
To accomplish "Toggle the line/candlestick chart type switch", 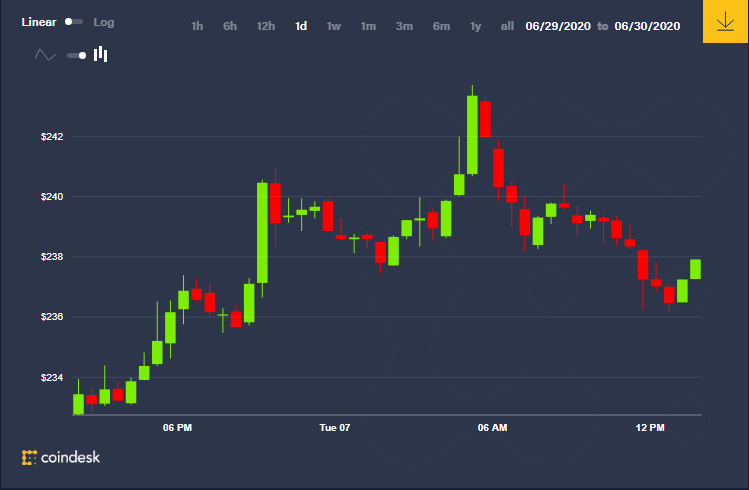I will [76, 55].
